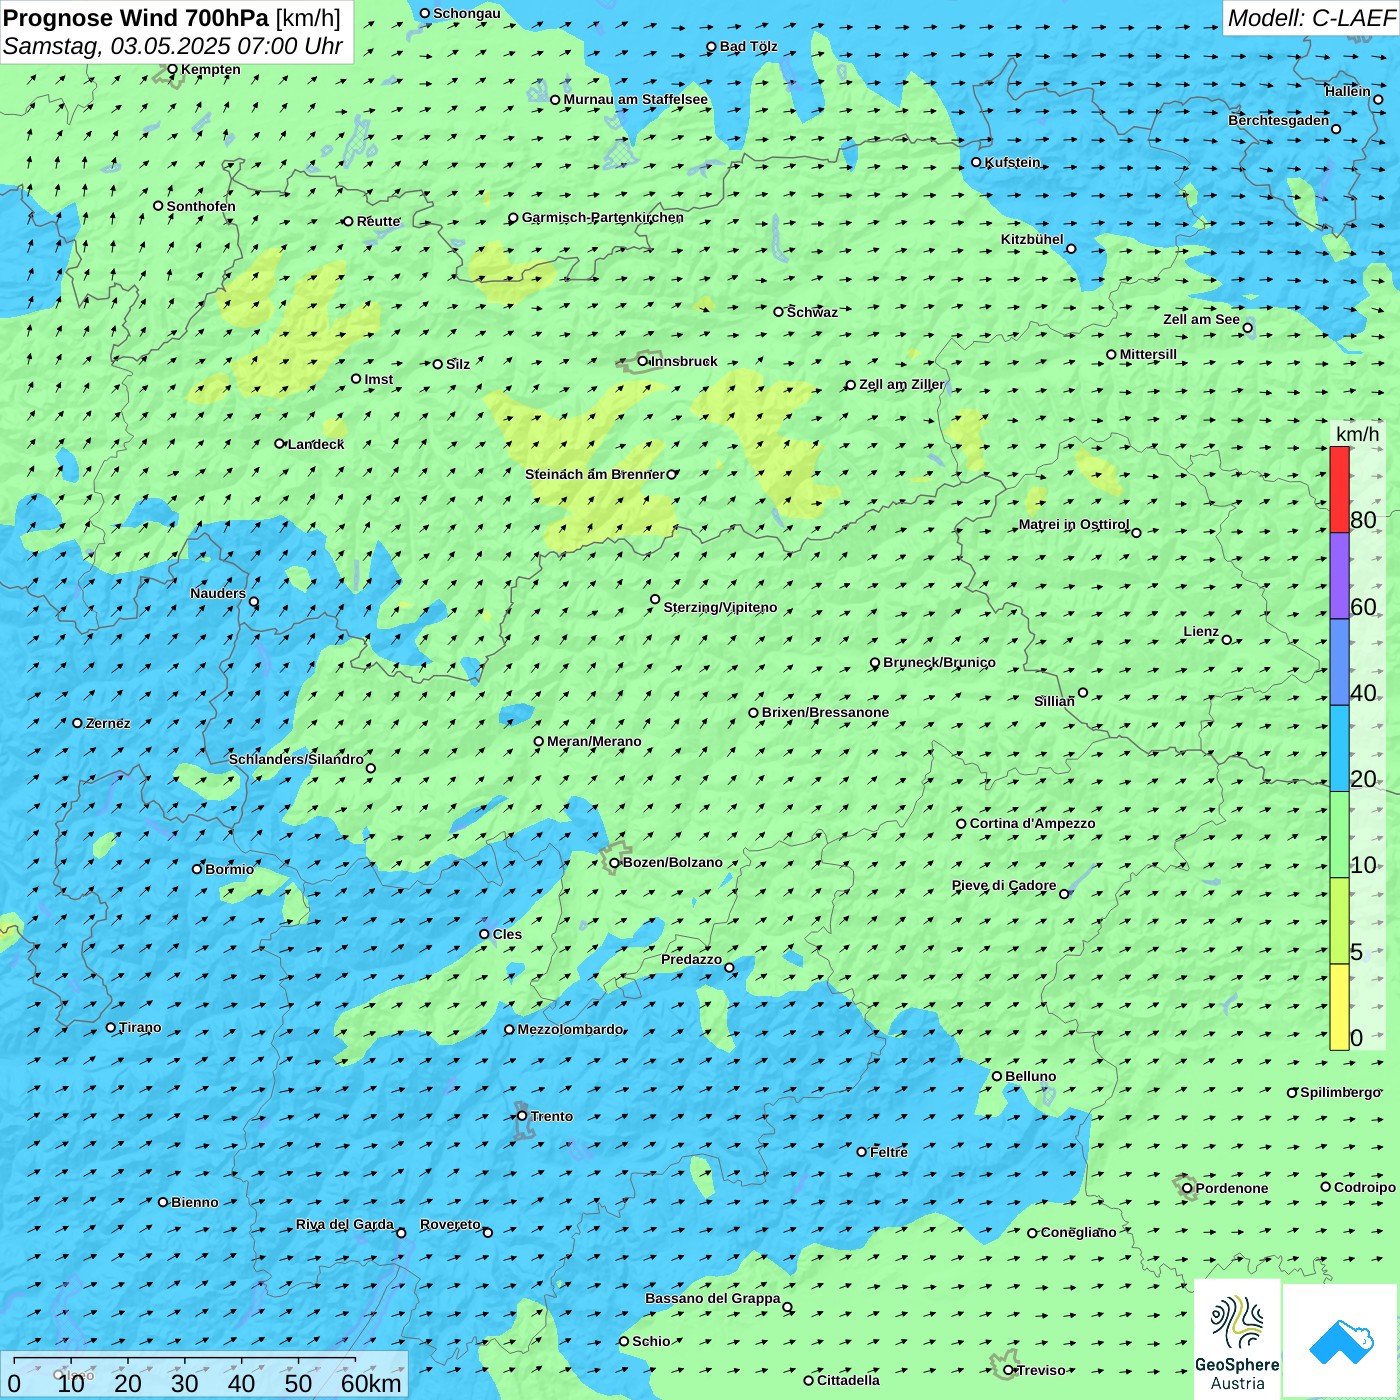The height and width of the screenshot is (1400, 1400).
Task: Click the forecast date Samstag, 03.05.2025 text
Action: [172, 46]
